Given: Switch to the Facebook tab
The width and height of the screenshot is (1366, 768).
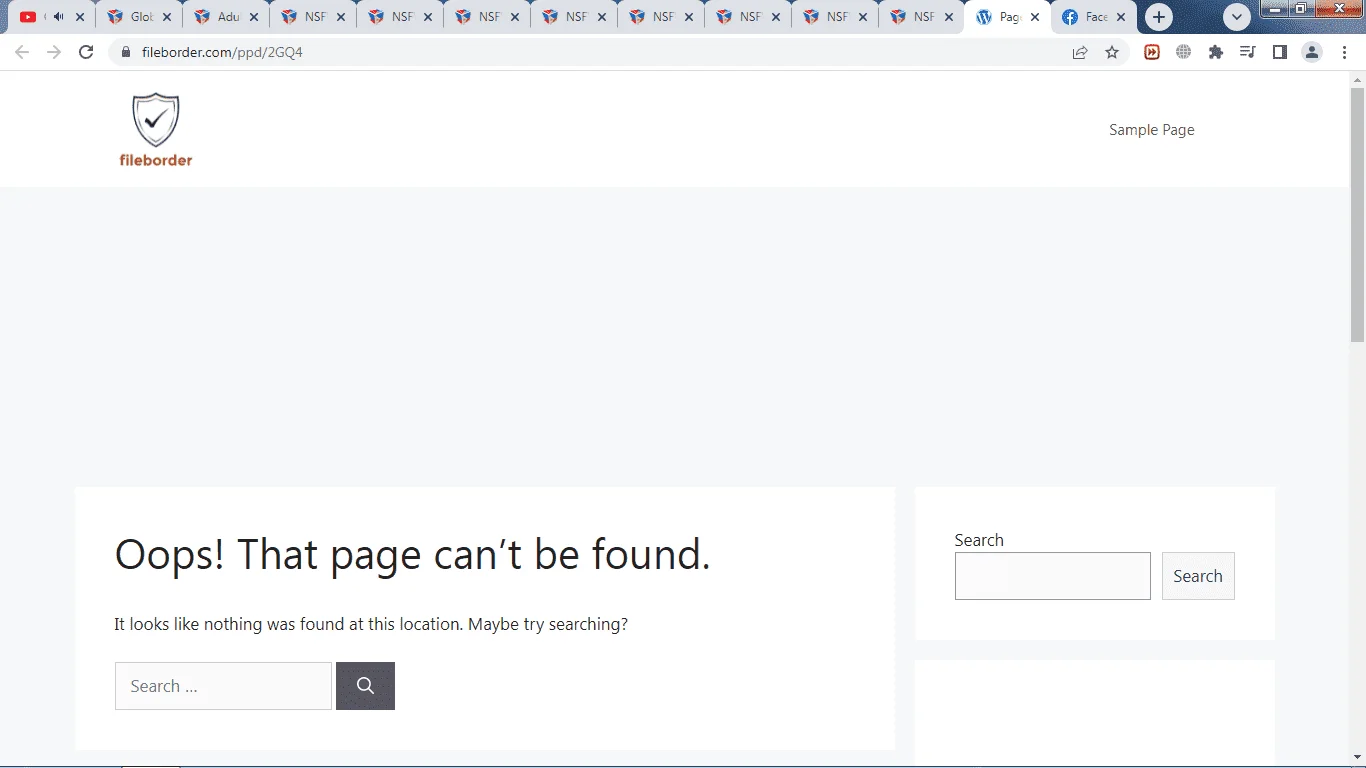Looking at the screenshot, I should [x=1096, y=17].
